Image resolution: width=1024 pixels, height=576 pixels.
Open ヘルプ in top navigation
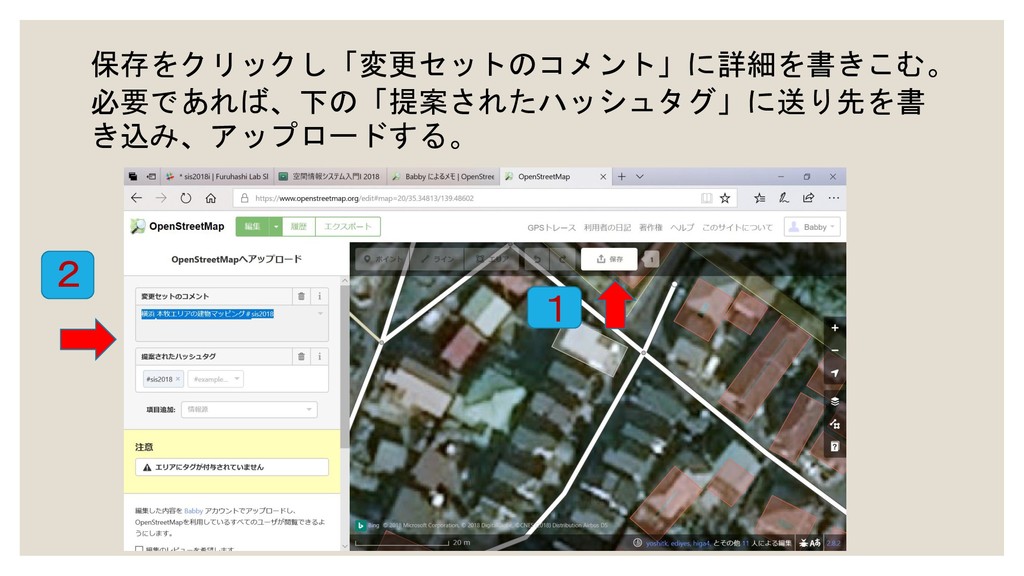(x=682, y=227)
